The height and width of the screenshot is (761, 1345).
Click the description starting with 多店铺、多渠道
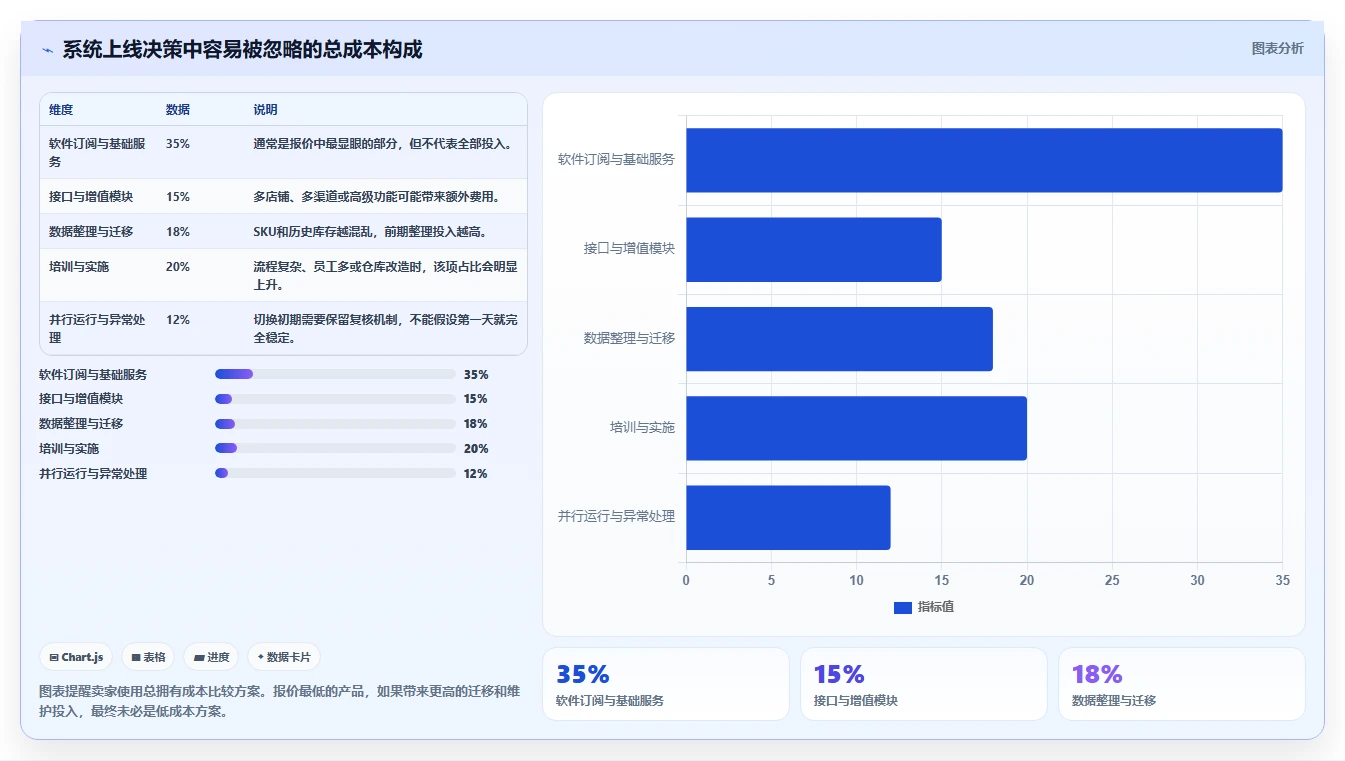377,197
